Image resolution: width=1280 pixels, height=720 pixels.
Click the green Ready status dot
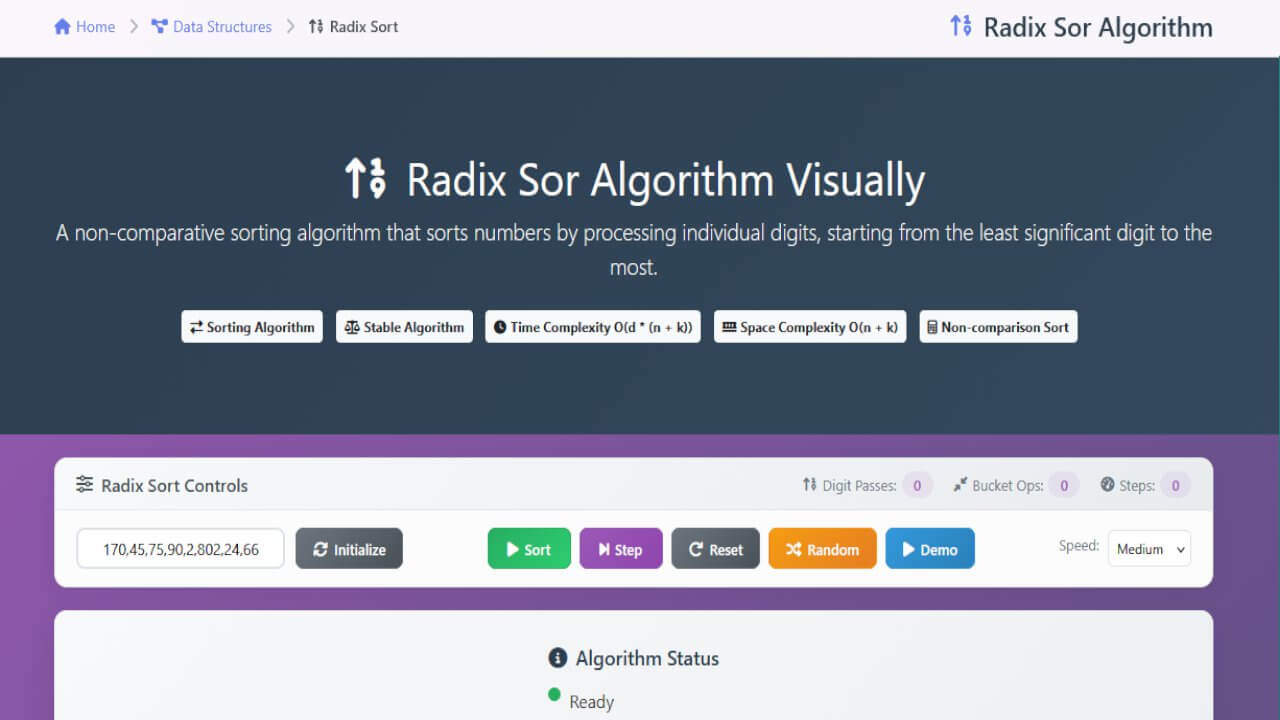[x=554, y=695]
